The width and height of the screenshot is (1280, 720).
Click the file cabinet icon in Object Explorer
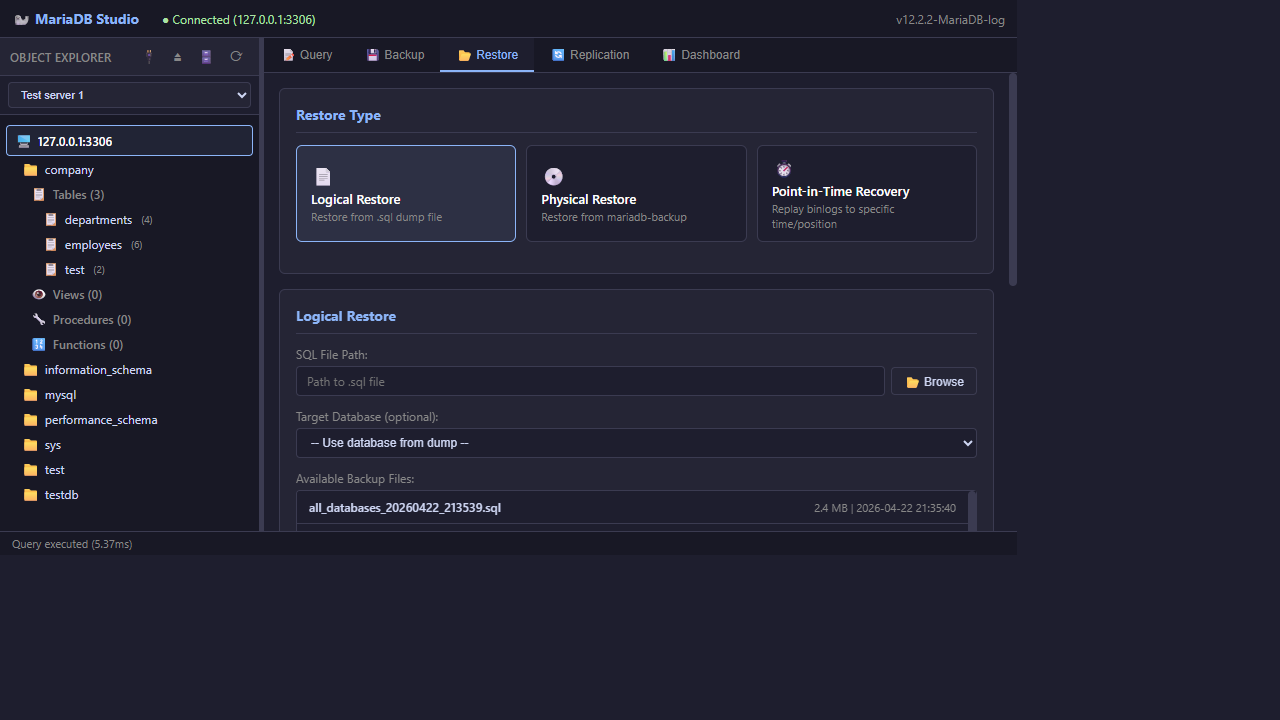[206, 57]
